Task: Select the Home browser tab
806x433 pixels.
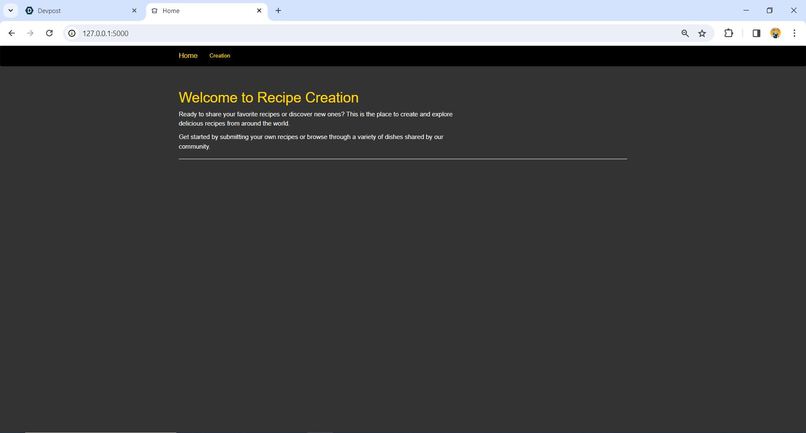Action: [207, 10]
